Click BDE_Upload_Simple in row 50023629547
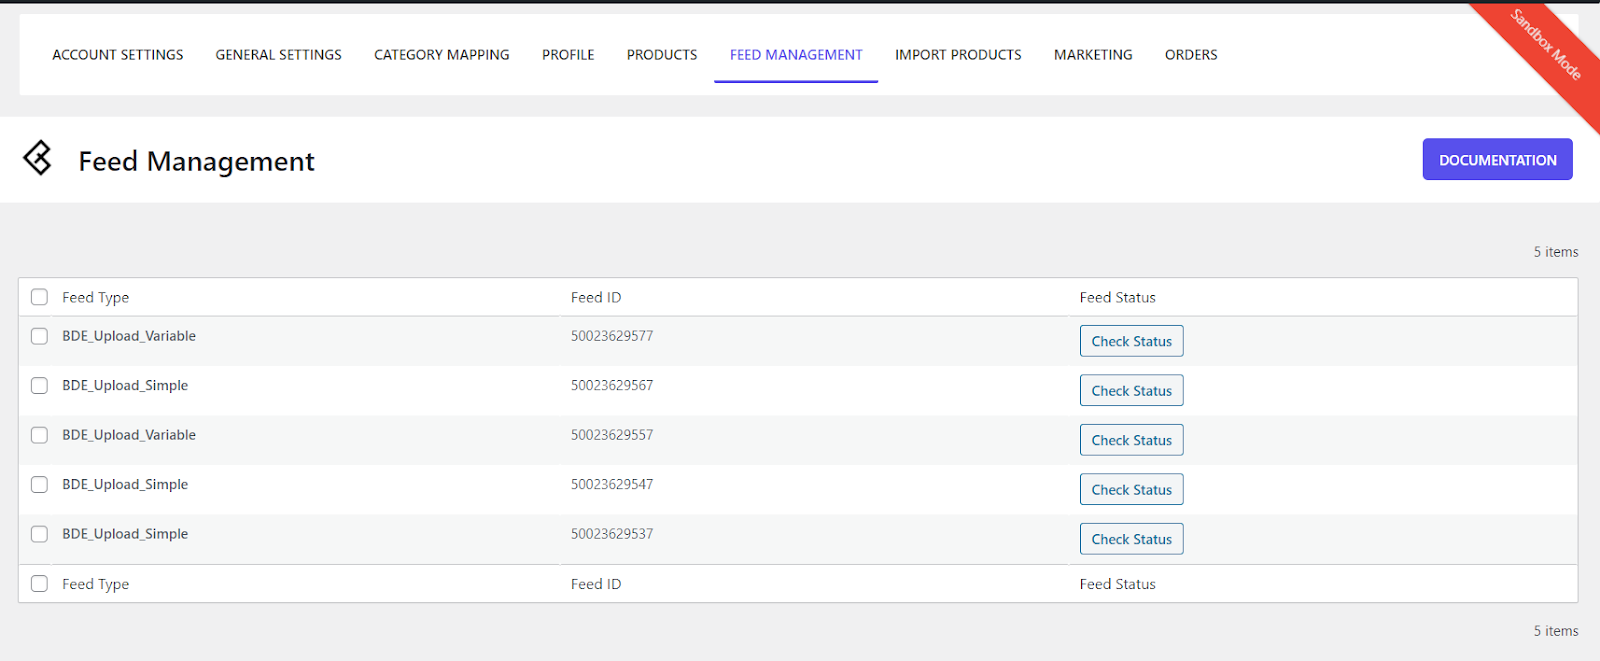The height and width of the screenshot is (661, 1600). coord(125,484)
